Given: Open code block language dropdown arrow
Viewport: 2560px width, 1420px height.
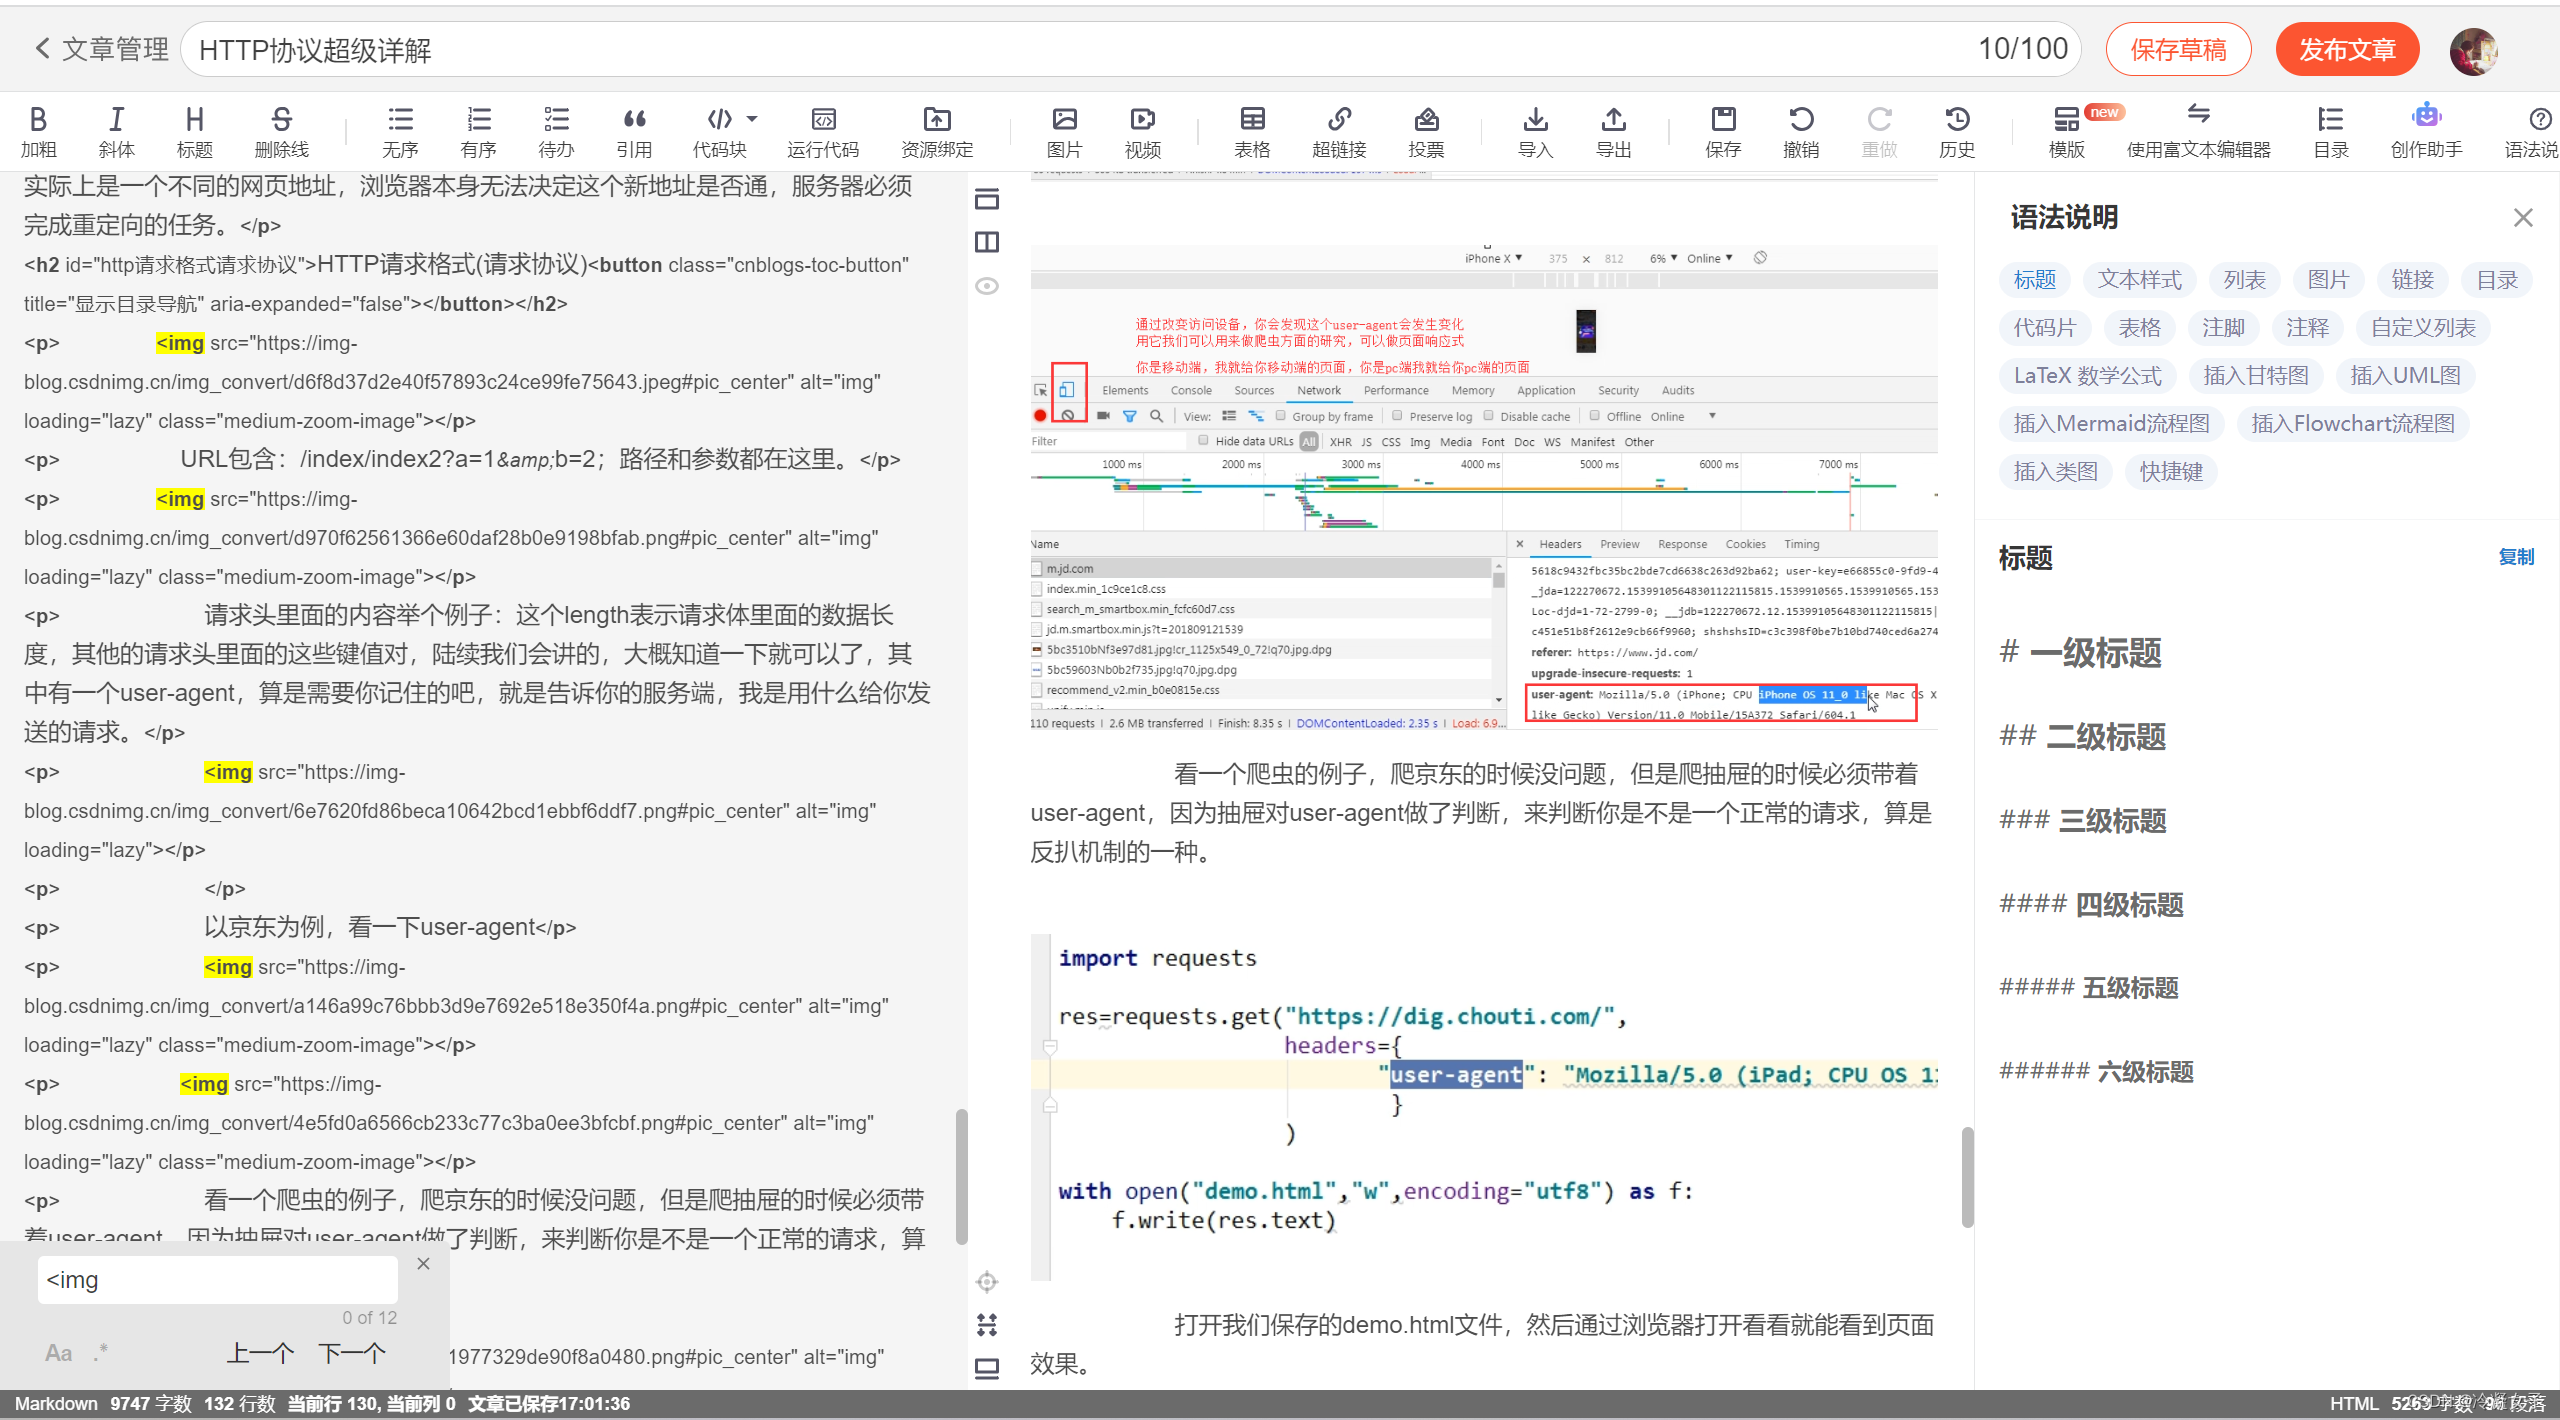Looking at the screenshot, I should point(752,118).
